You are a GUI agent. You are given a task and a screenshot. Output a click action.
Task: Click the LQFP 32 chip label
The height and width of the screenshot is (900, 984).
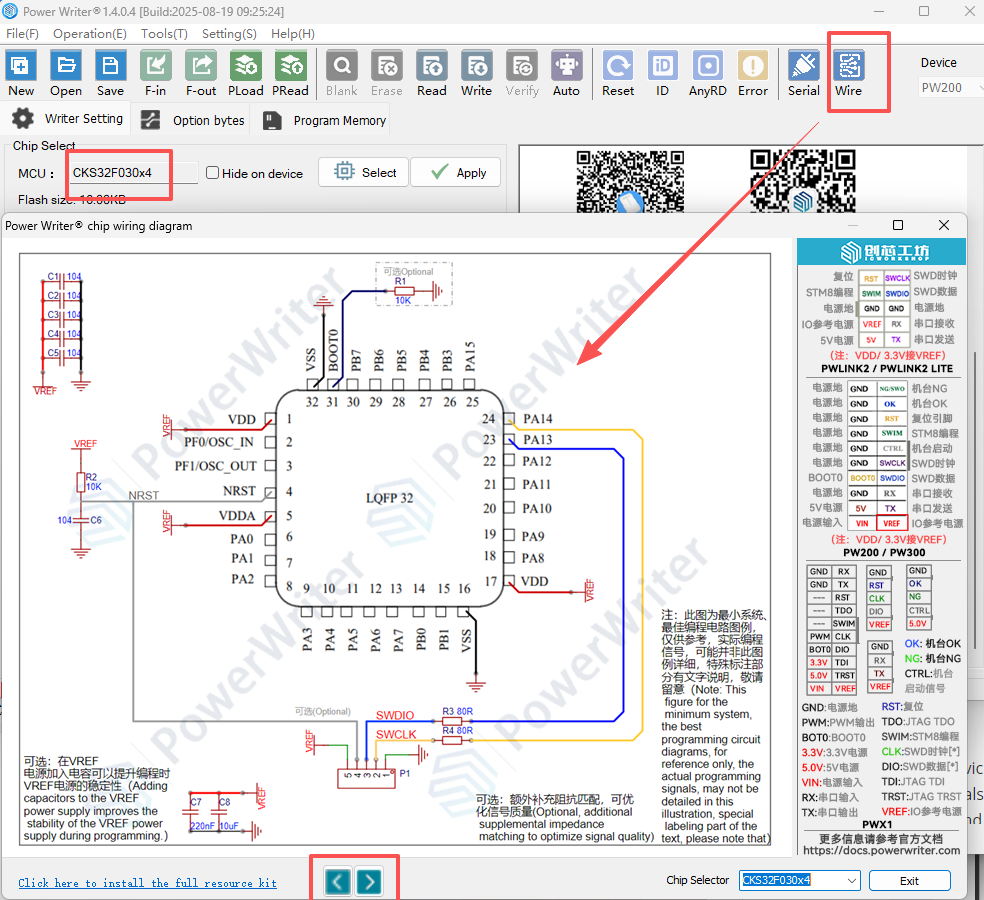tap(390, 498)
